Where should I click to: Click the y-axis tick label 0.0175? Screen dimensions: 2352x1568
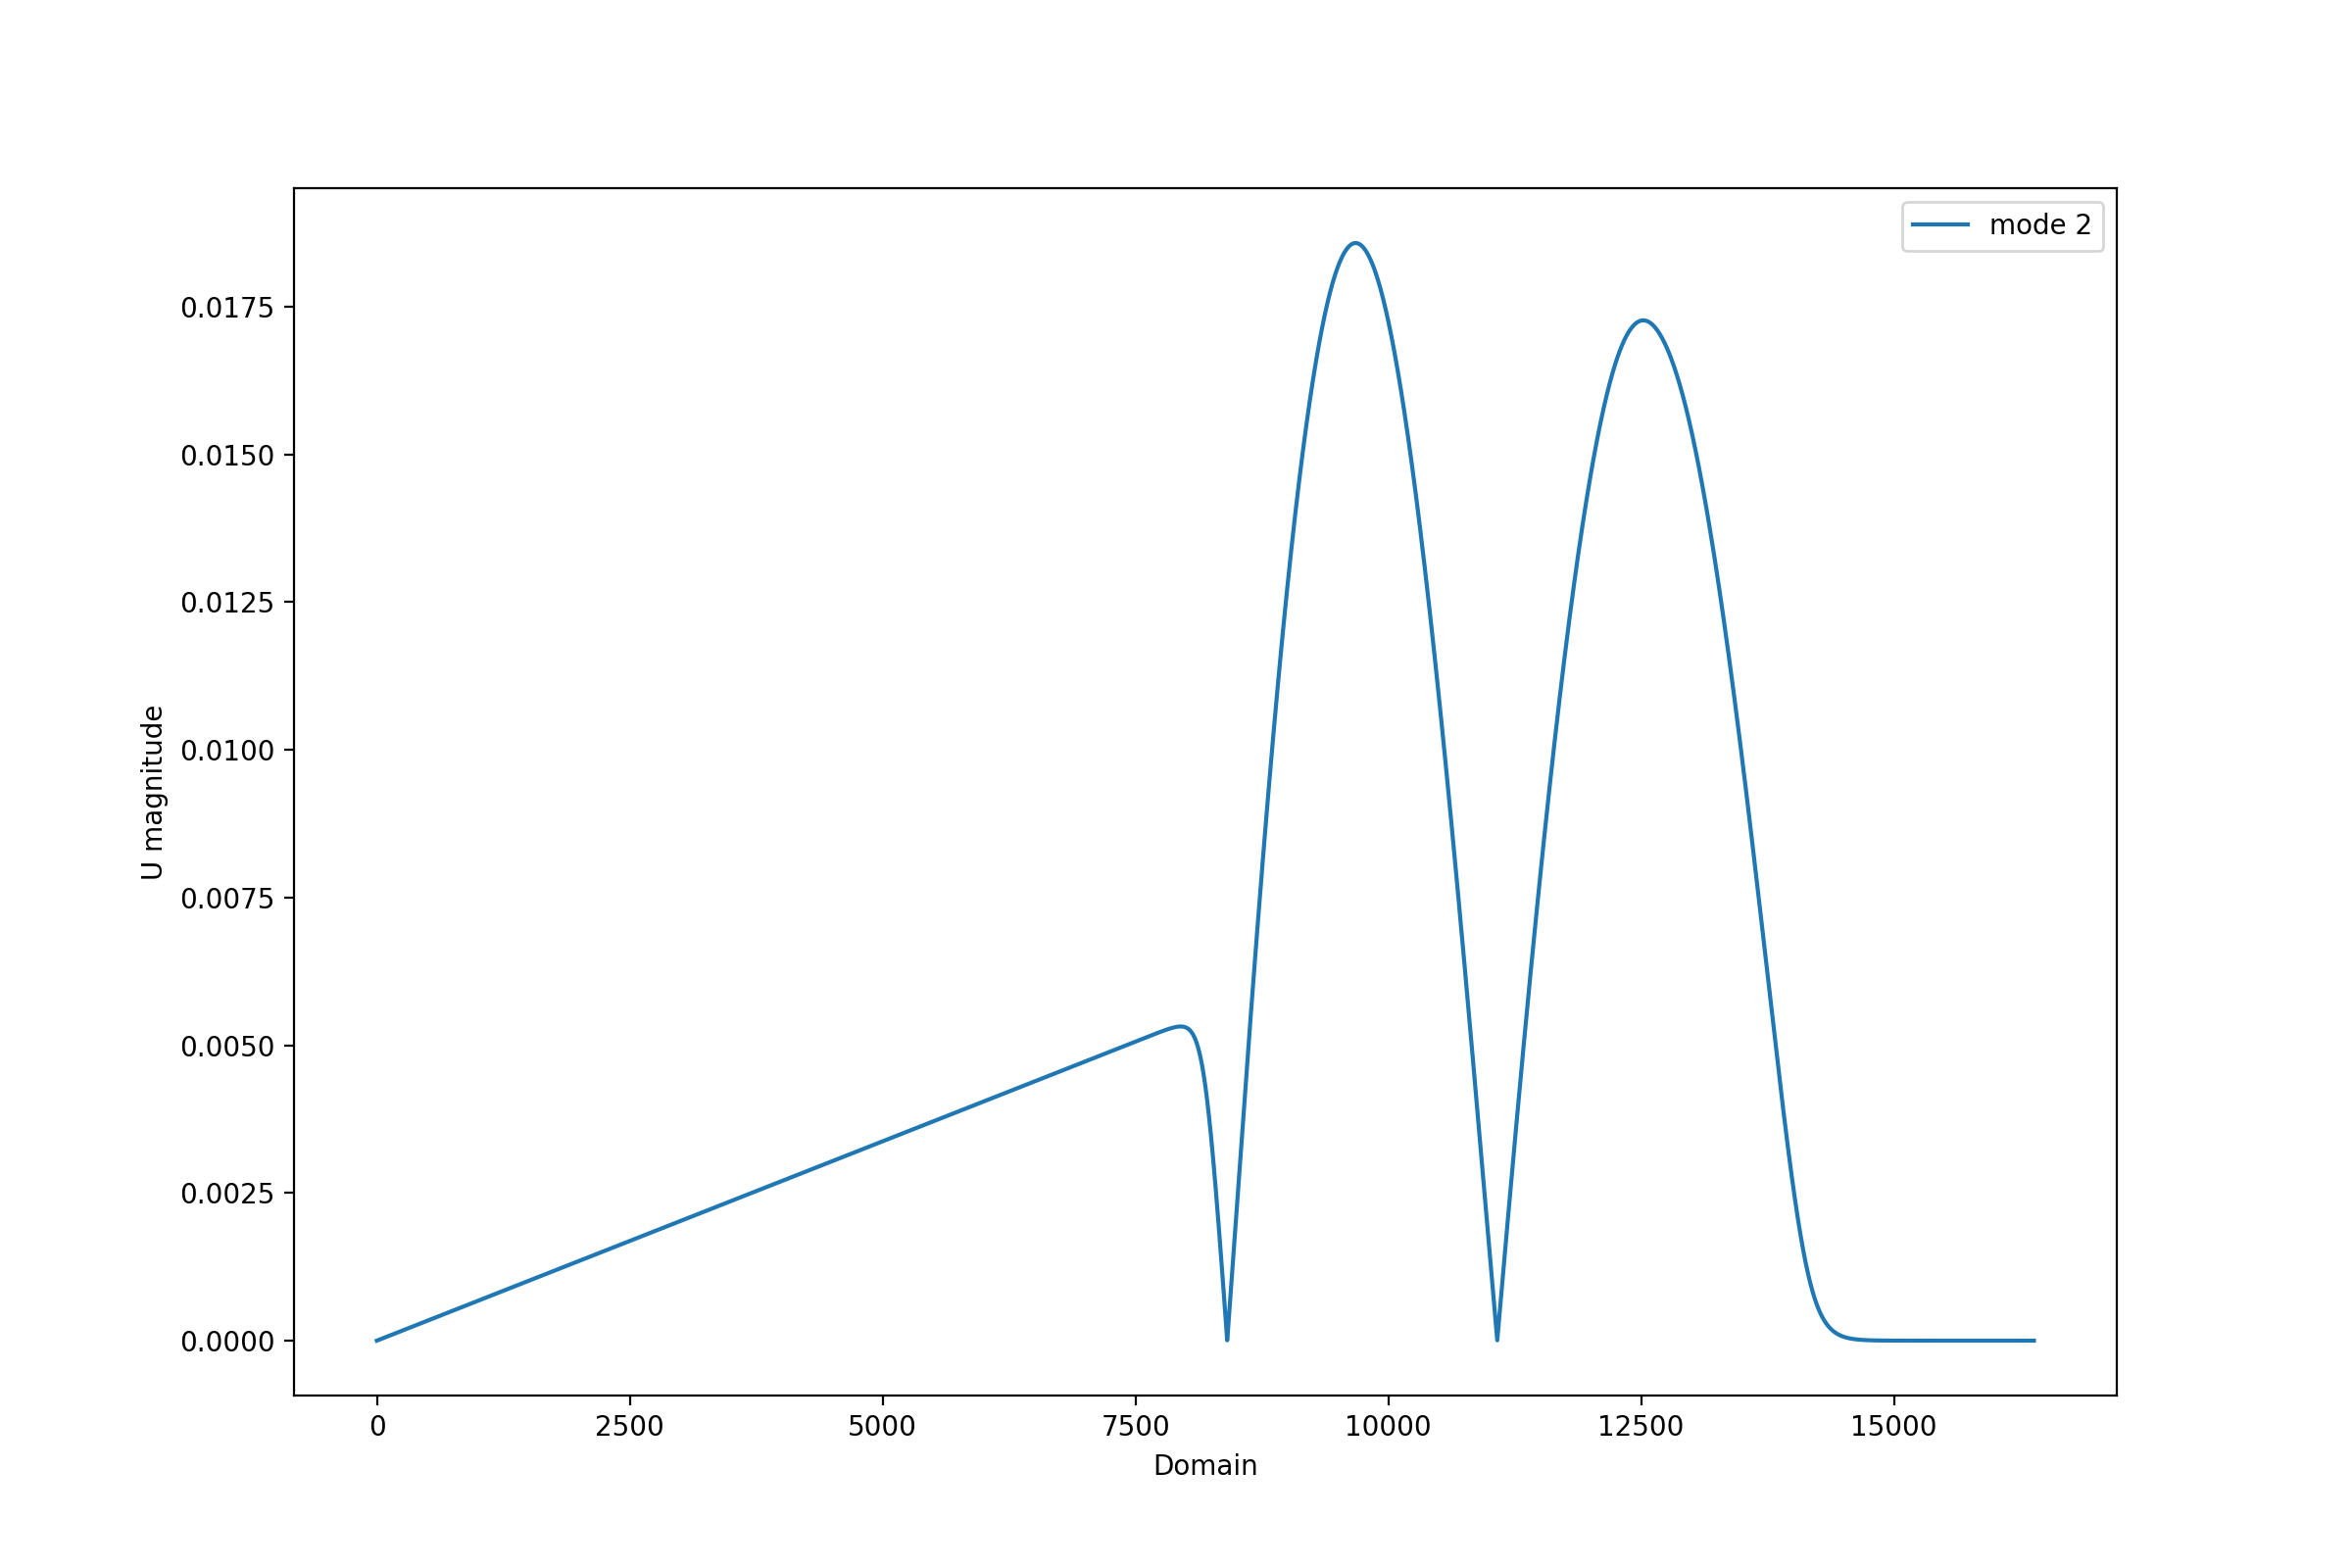227,308
